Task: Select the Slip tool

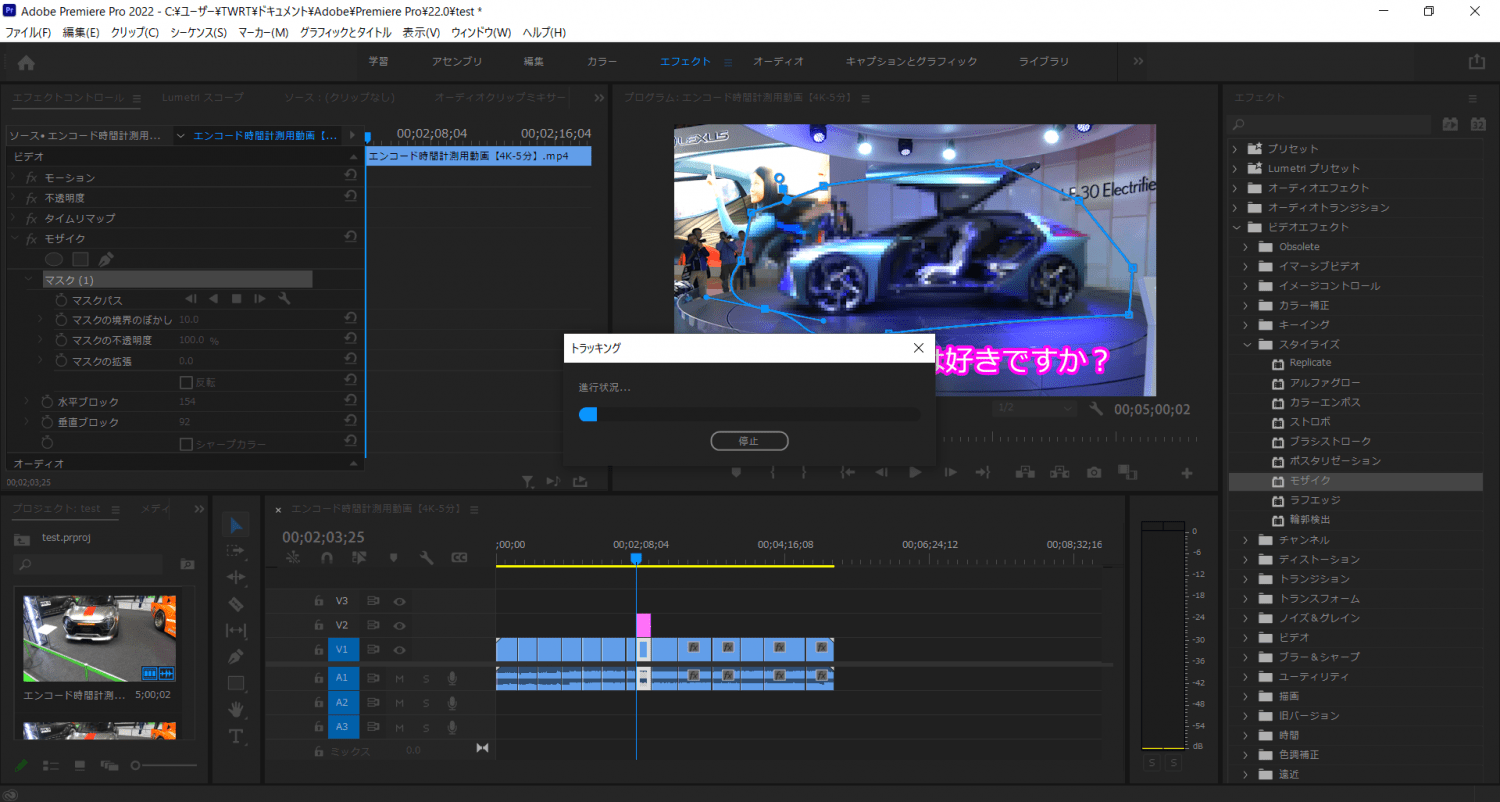Action: coord(236,630)
